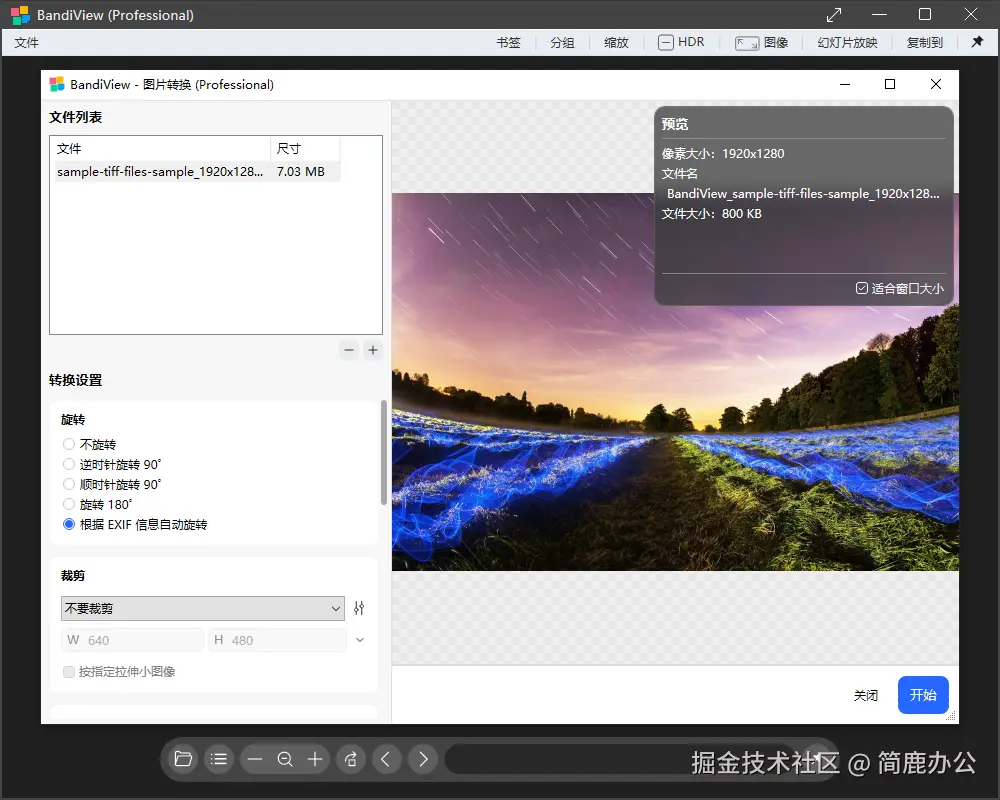
Task: Toggle 按指定拉伸小图像 checkbox
Action: click(69, 672)
